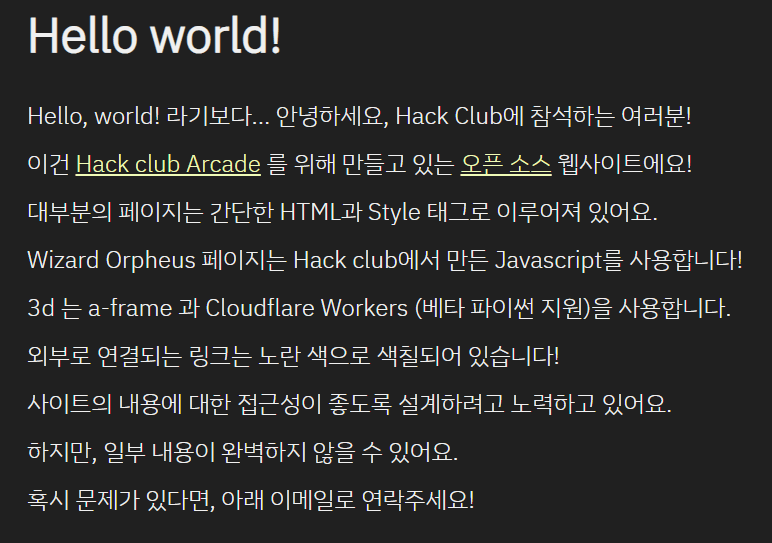Click the line starting '하지만, 일부 내용이'
This screenshot has height=543, width=772.
click(x=243, y=452)
